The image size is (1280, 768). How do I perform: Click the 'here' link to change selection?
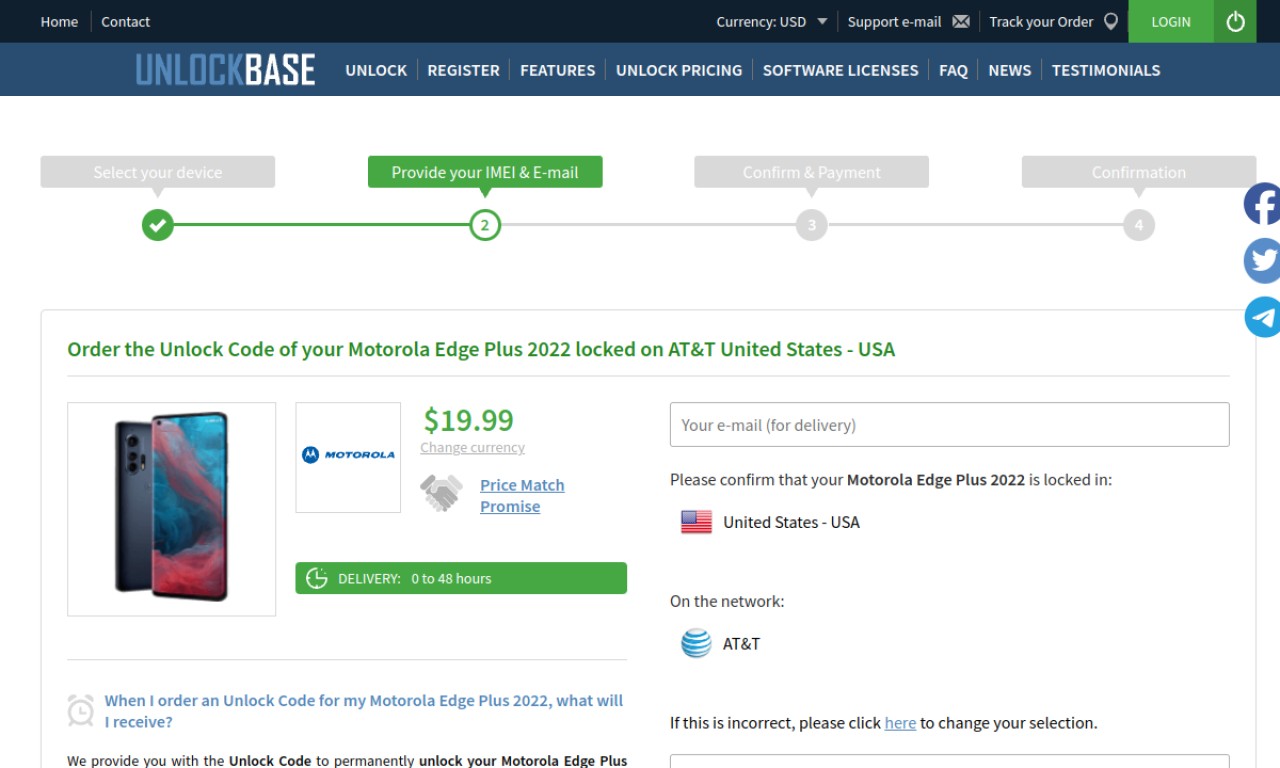point(900,722)
